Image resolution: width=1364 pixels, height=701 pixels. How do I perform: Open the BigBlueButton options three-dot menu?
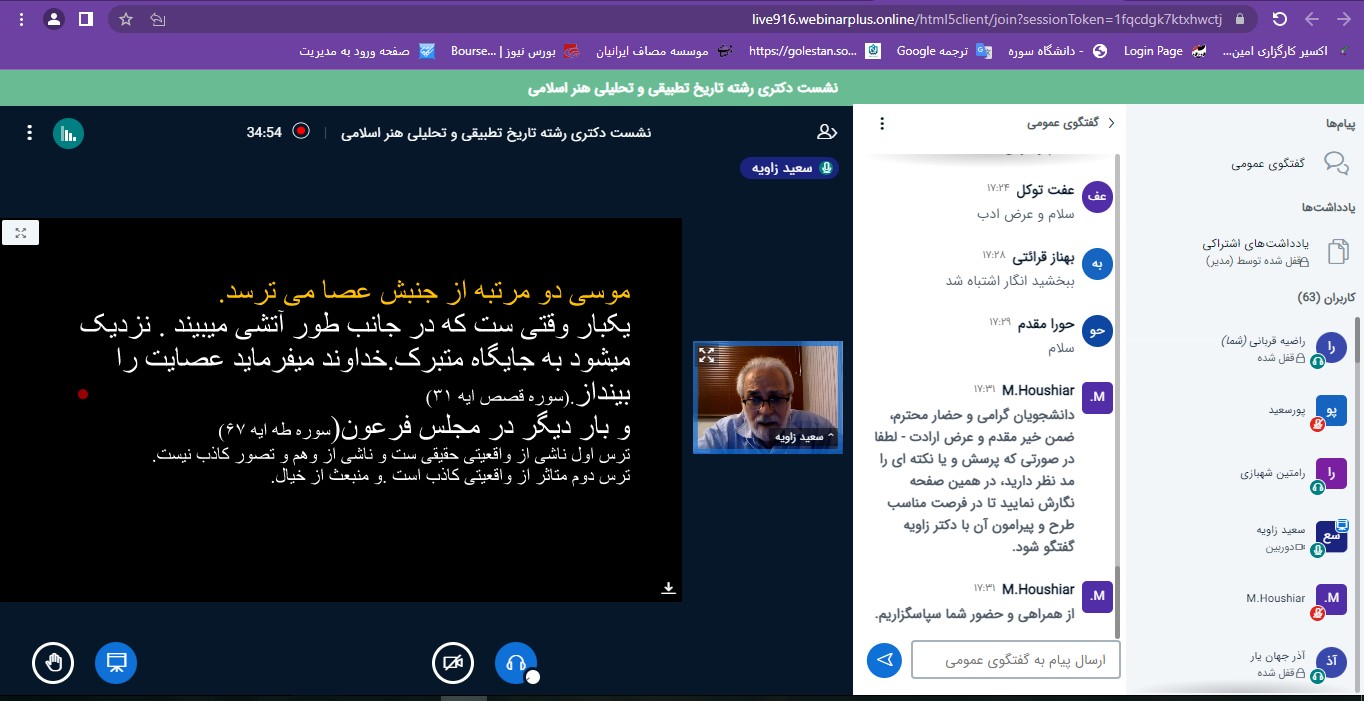pyautogui.click(x=30, y=132)
